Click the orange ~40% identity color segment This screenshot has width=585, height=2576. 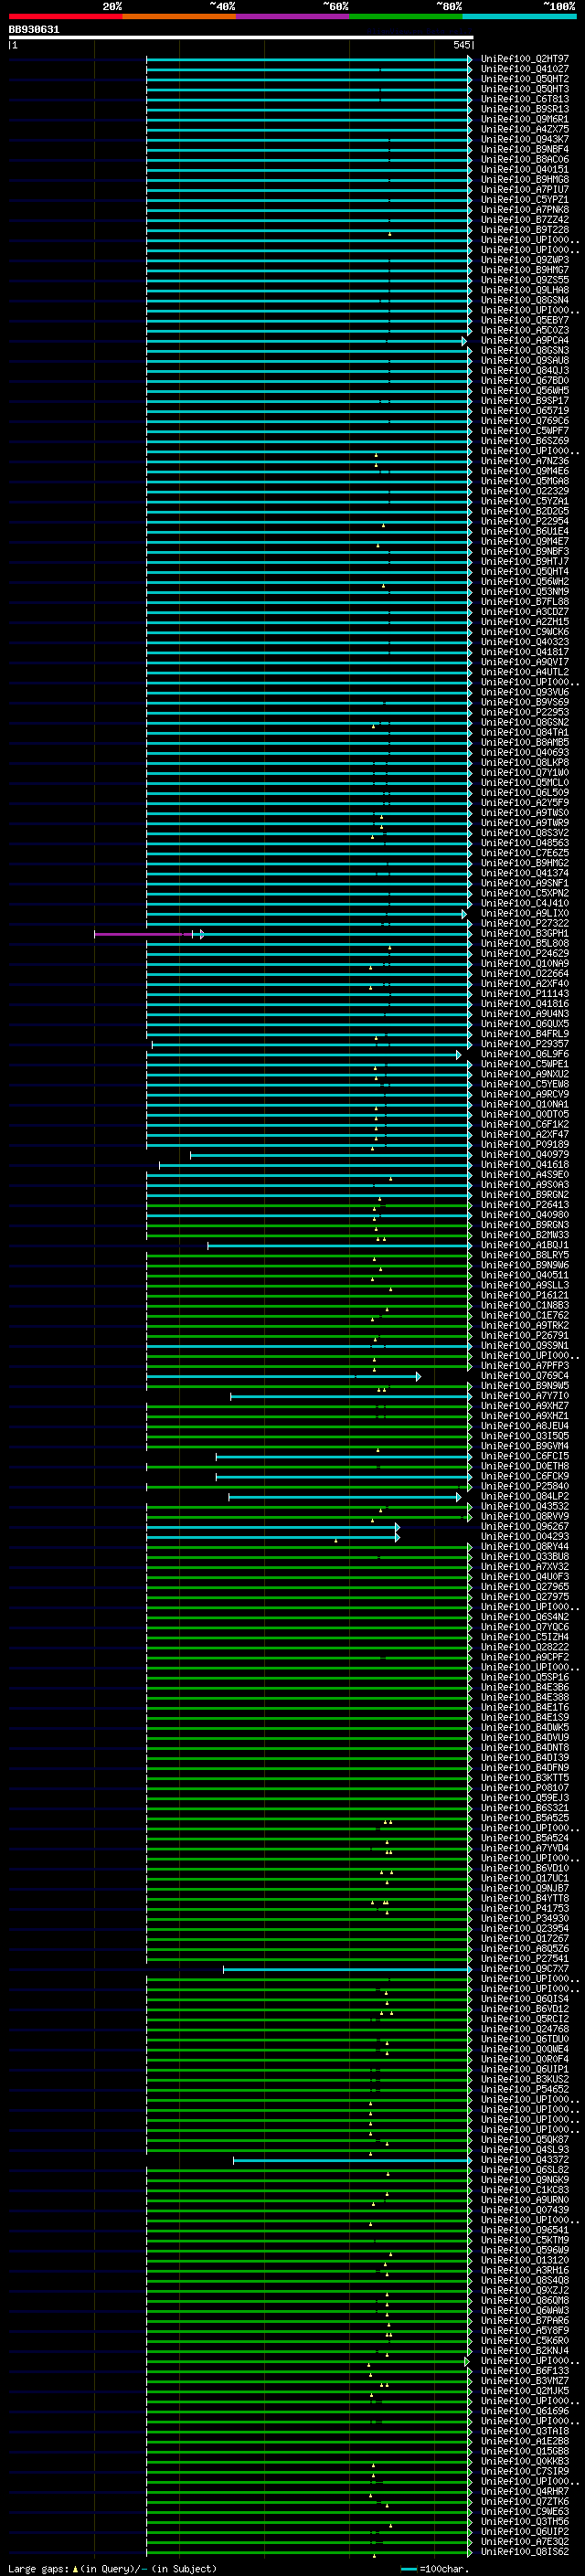[179, 16]
